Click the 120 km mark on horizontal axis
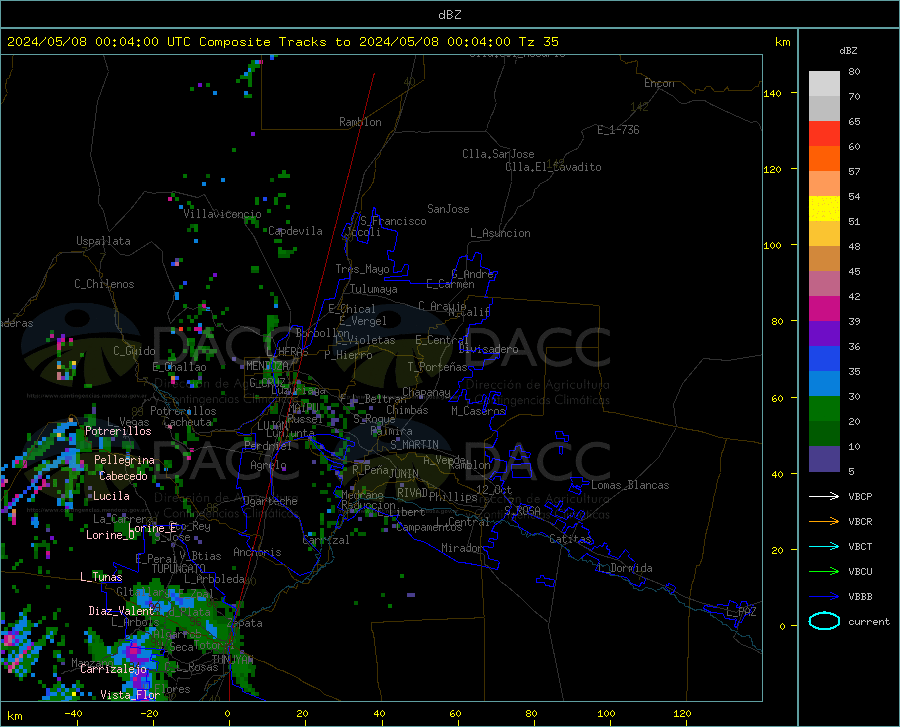The image size is (900, 727). tap(682, 713)
